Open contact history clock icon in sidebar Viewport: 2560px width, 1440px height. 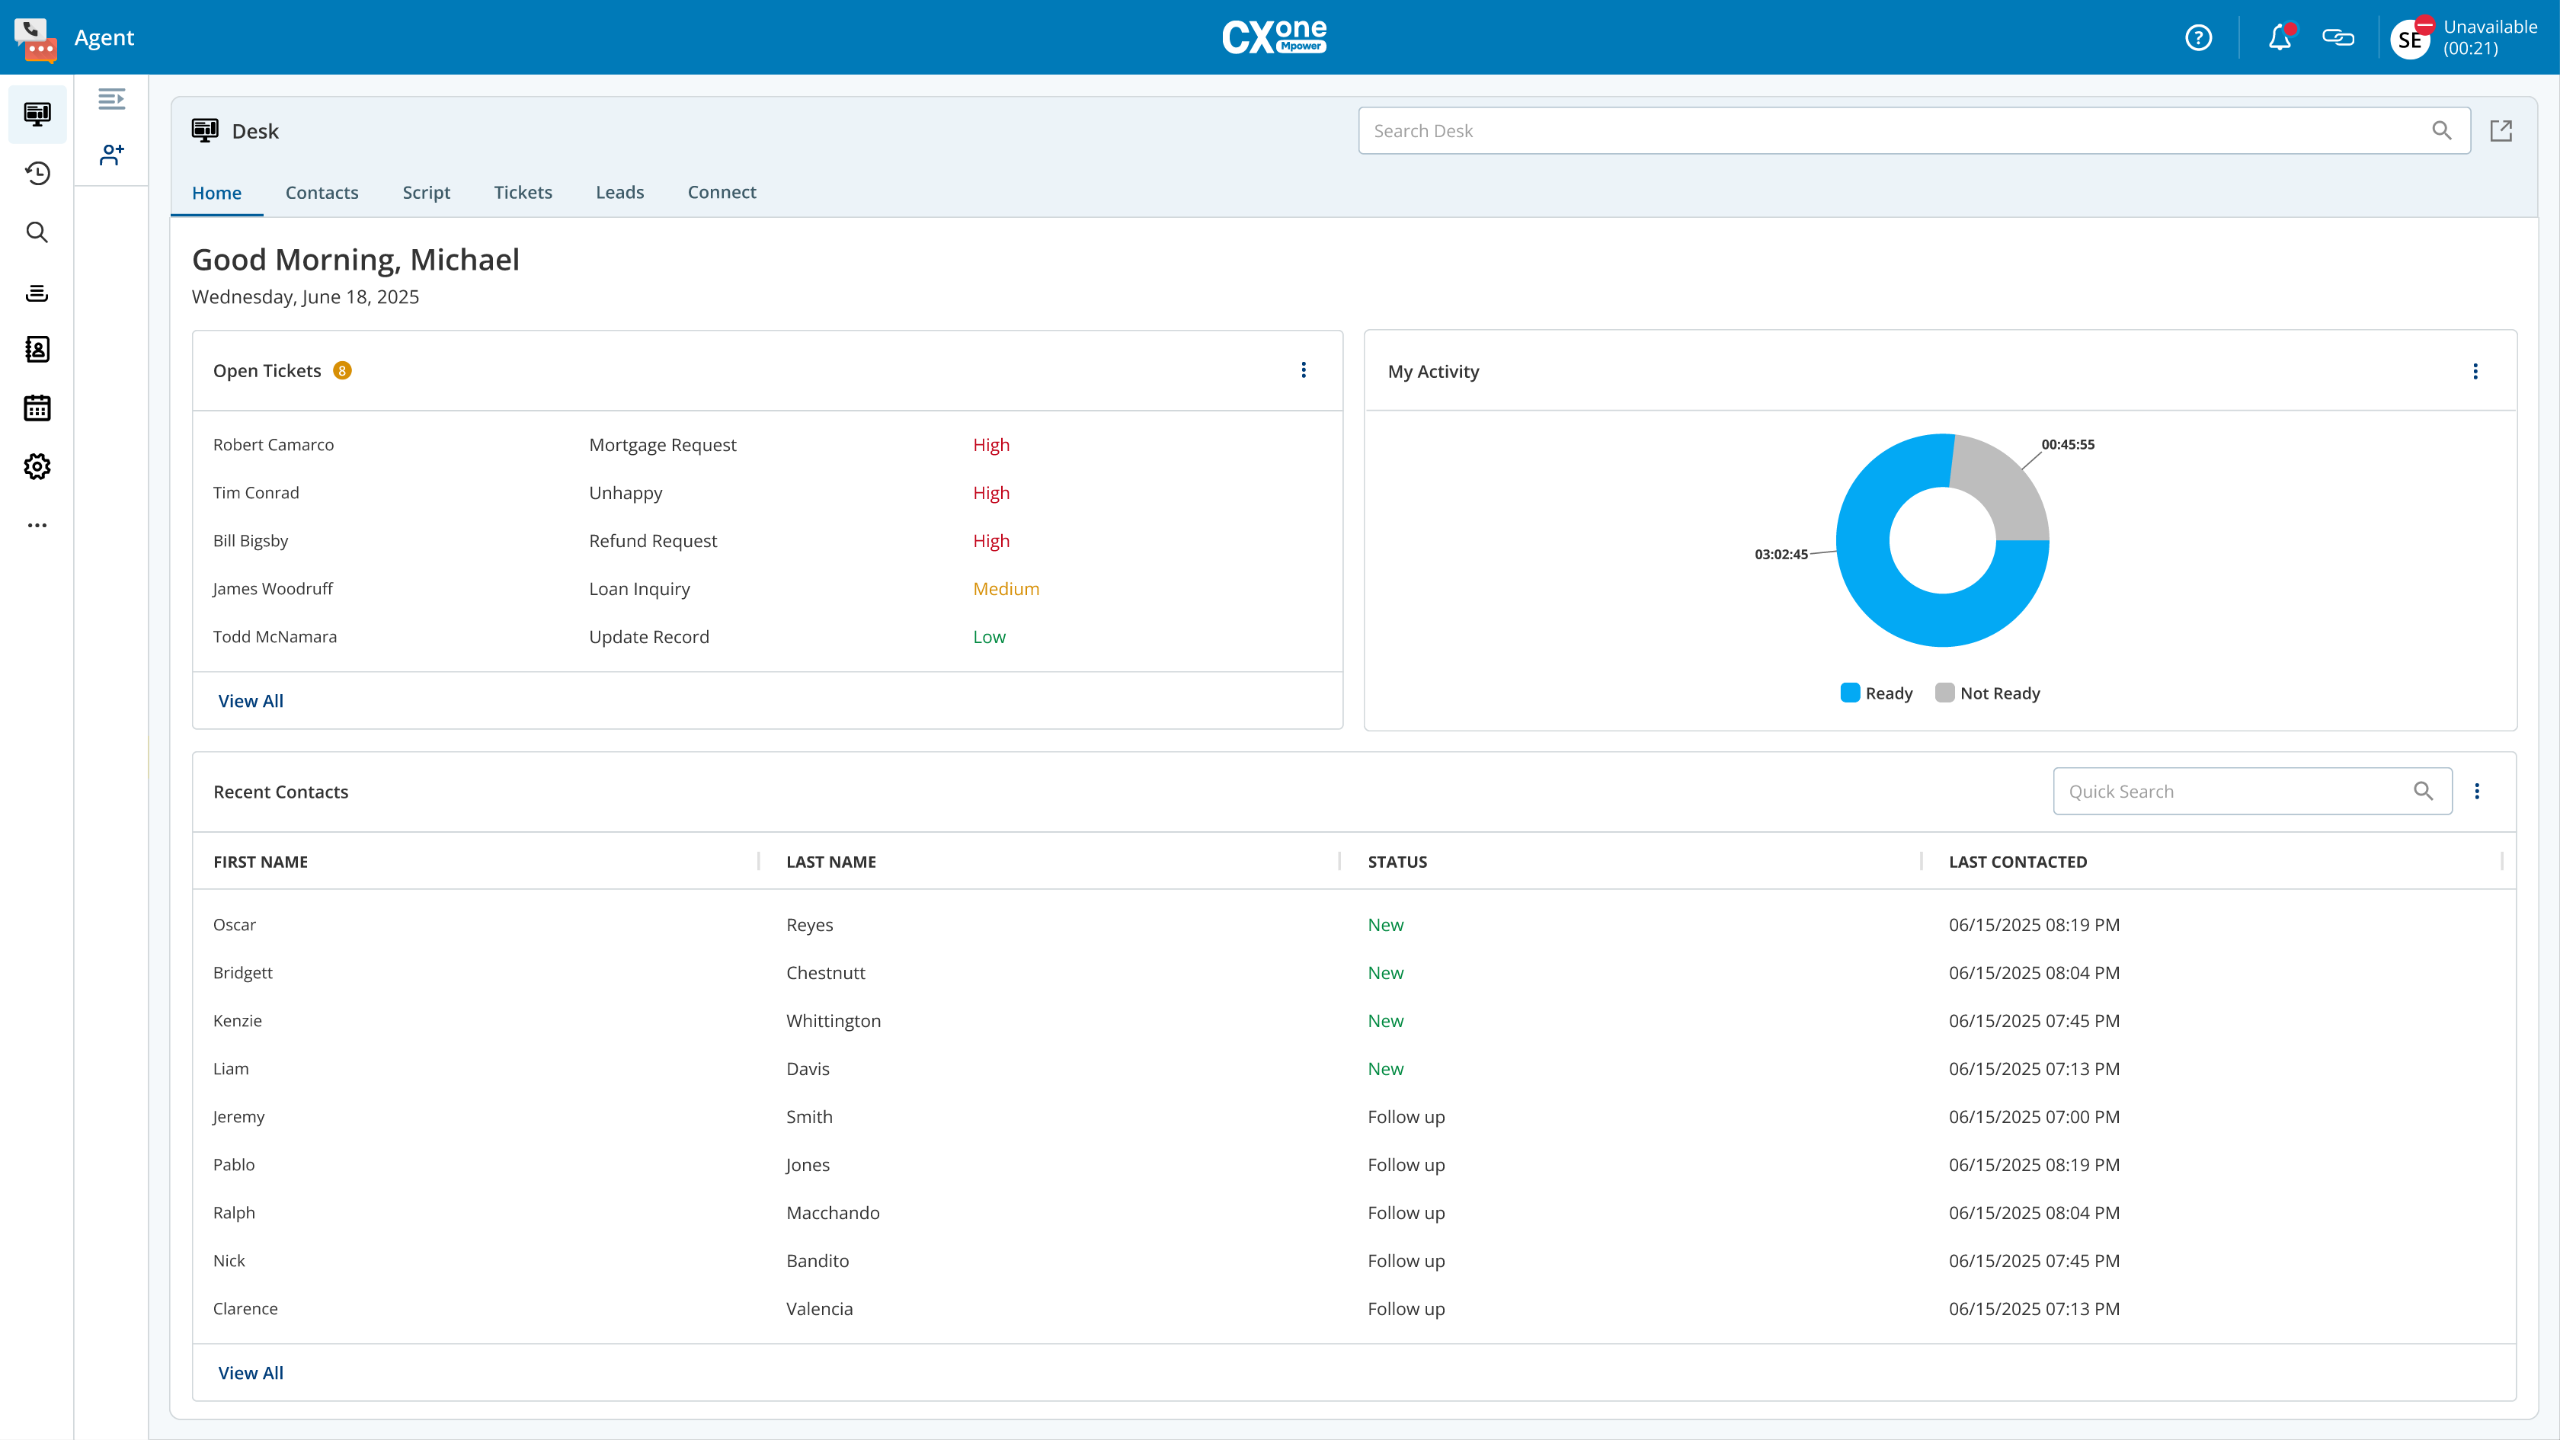pyautogui.click(x=37, y=173)
